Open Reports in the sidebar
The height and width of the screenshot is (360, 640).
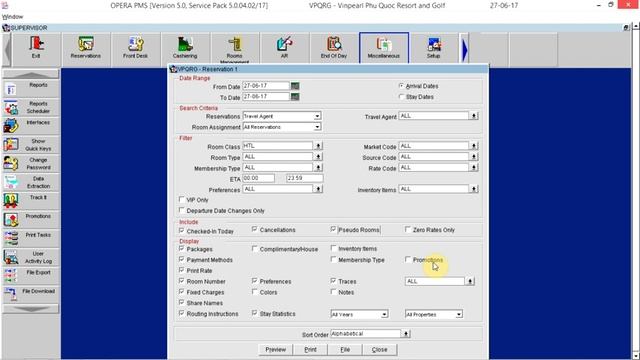[31, 89]
